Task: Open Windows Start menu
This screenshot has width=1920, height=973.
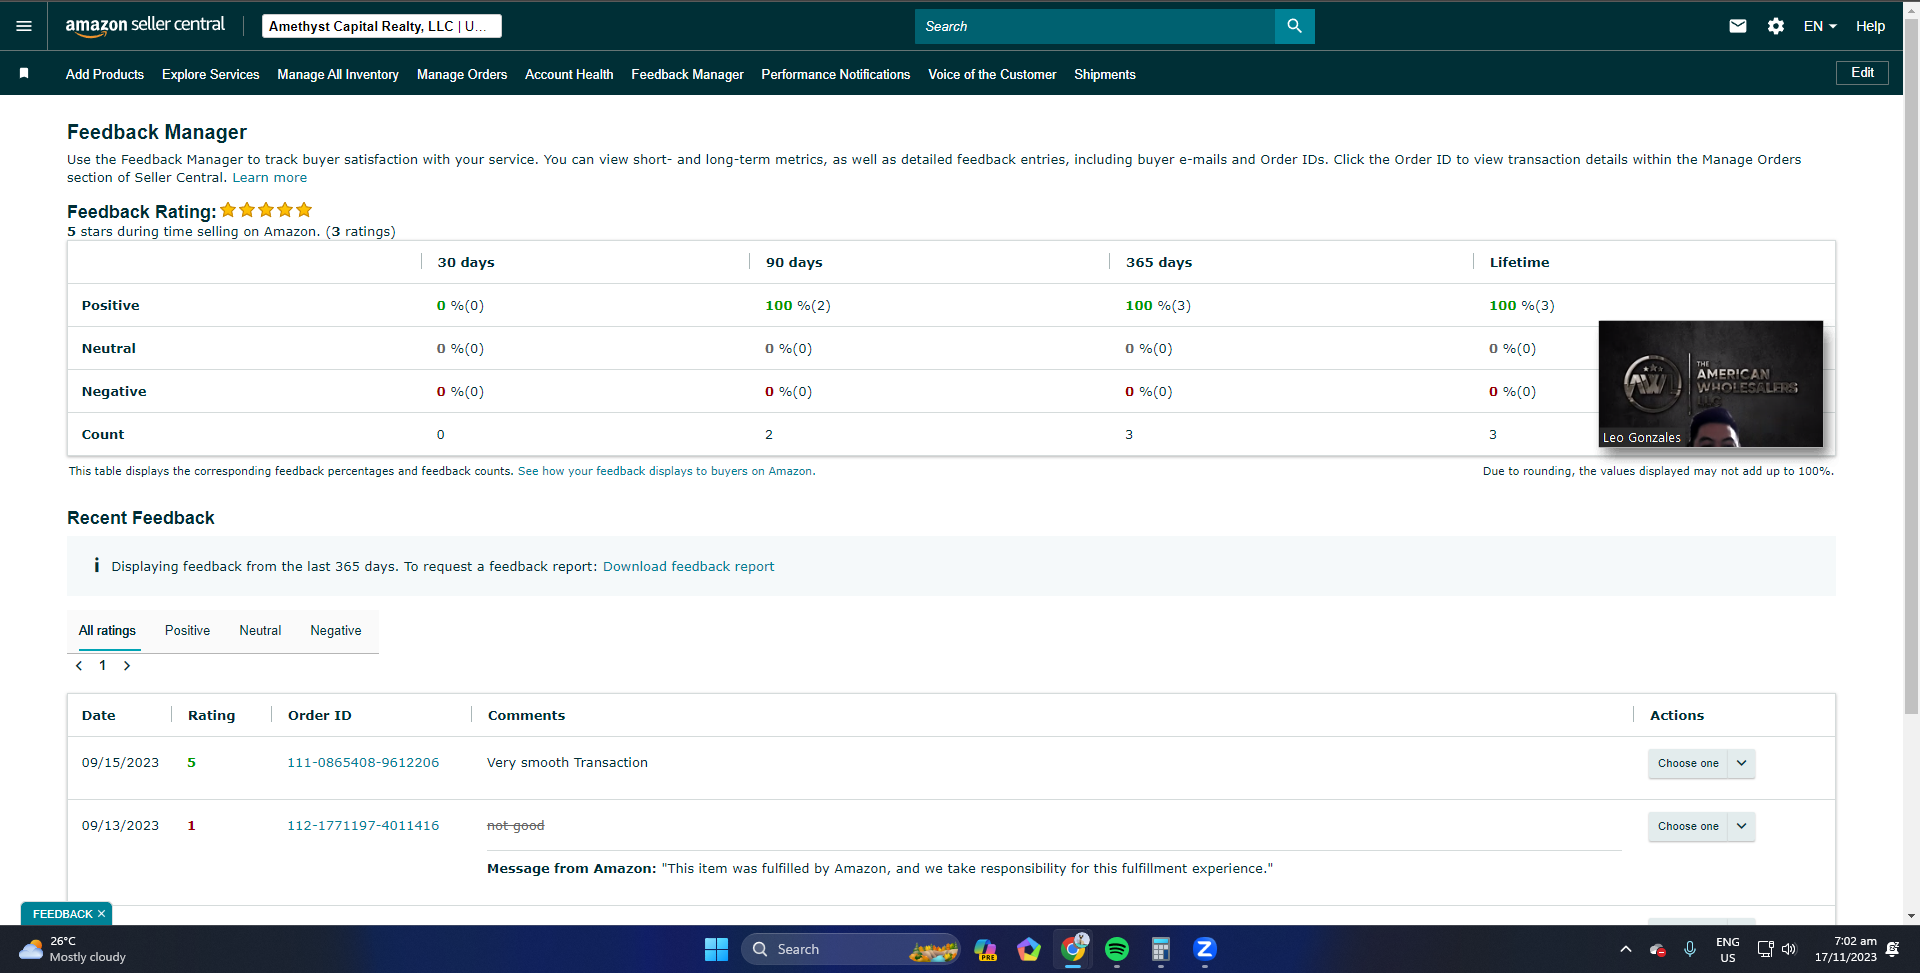Action: click(716, 949)
